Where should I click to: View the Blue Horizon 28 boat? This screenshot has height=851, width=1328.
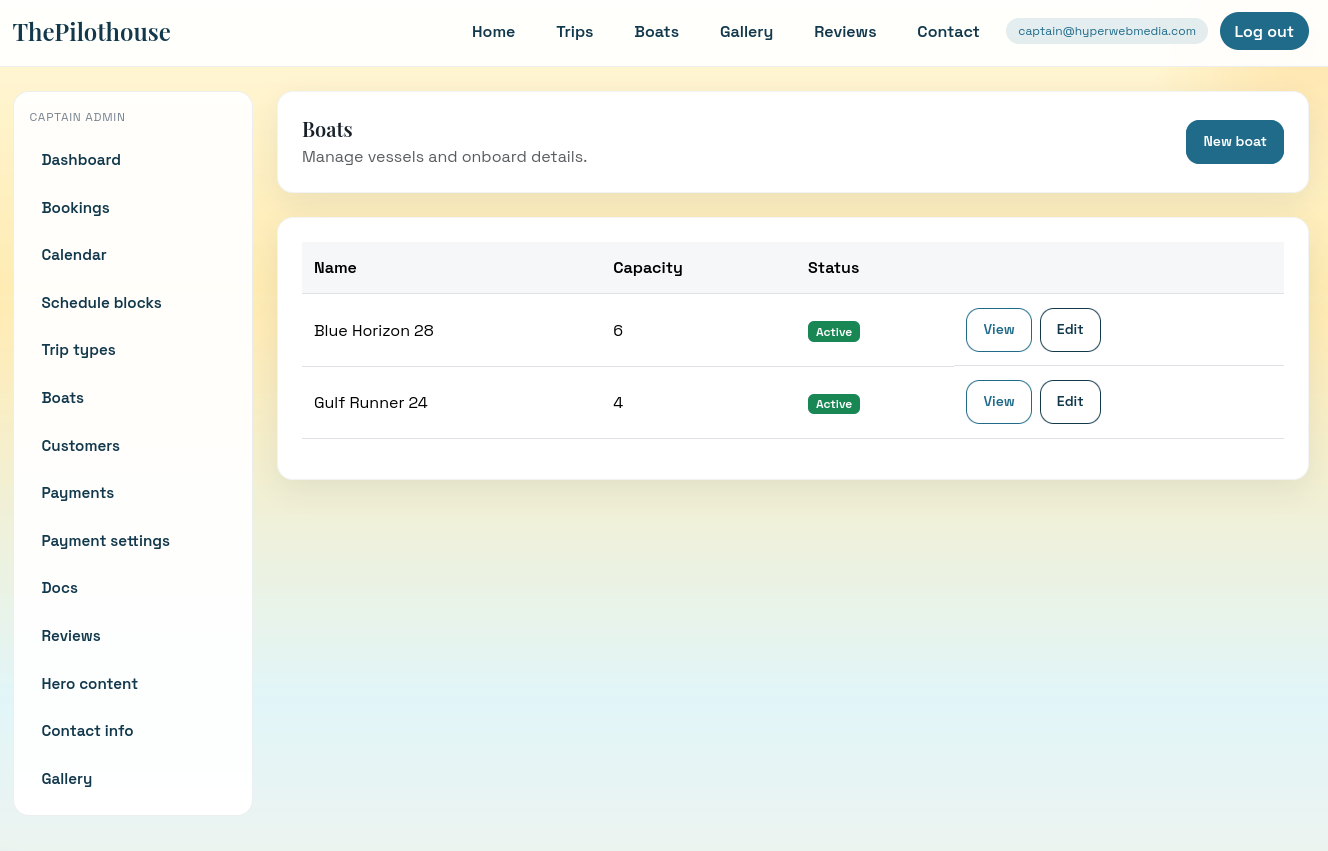(998, 330)
